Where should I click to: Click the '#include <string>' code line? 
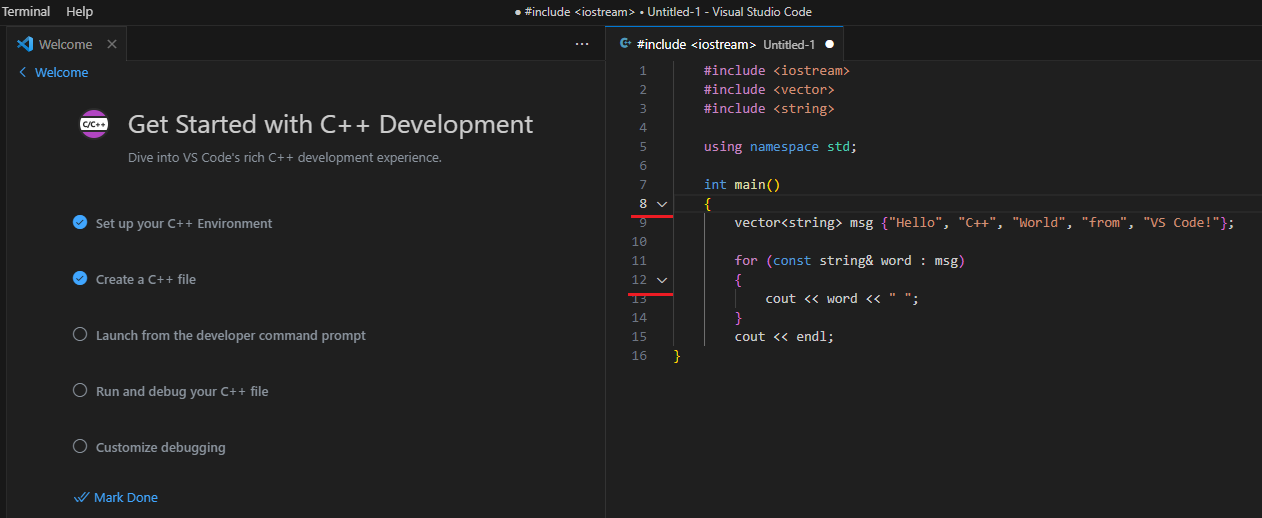[x=768, y=109]
